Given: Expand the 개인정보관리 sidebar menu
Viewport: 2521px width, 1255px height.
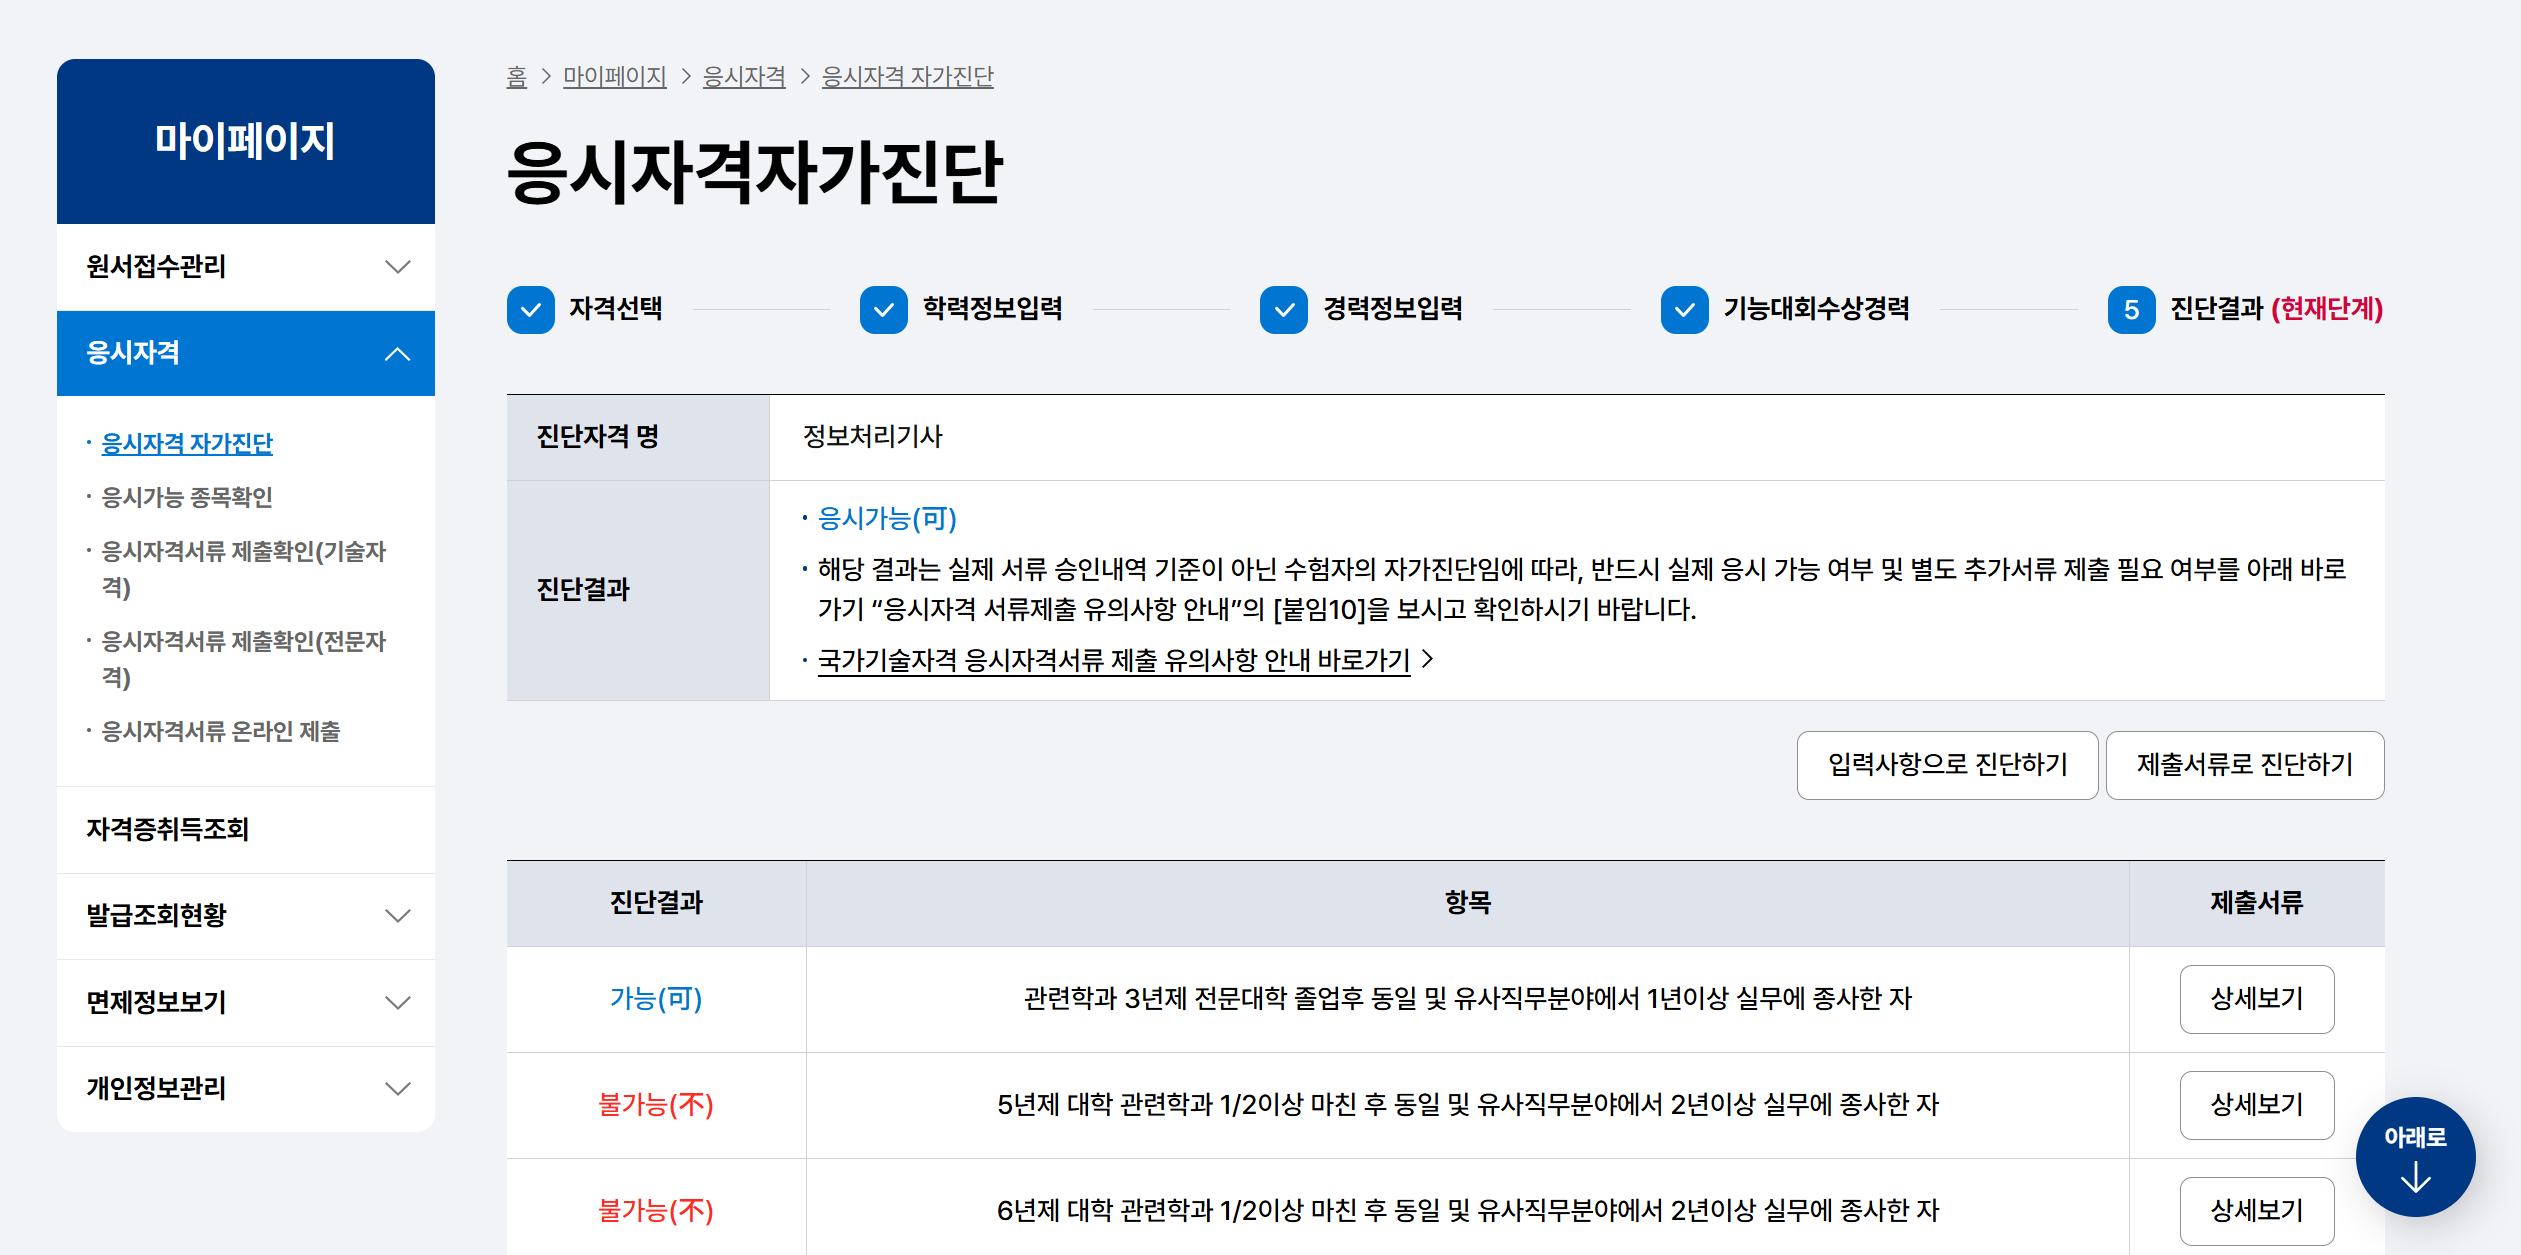Looking at the screenshot, I should [x=397, y=1088].
